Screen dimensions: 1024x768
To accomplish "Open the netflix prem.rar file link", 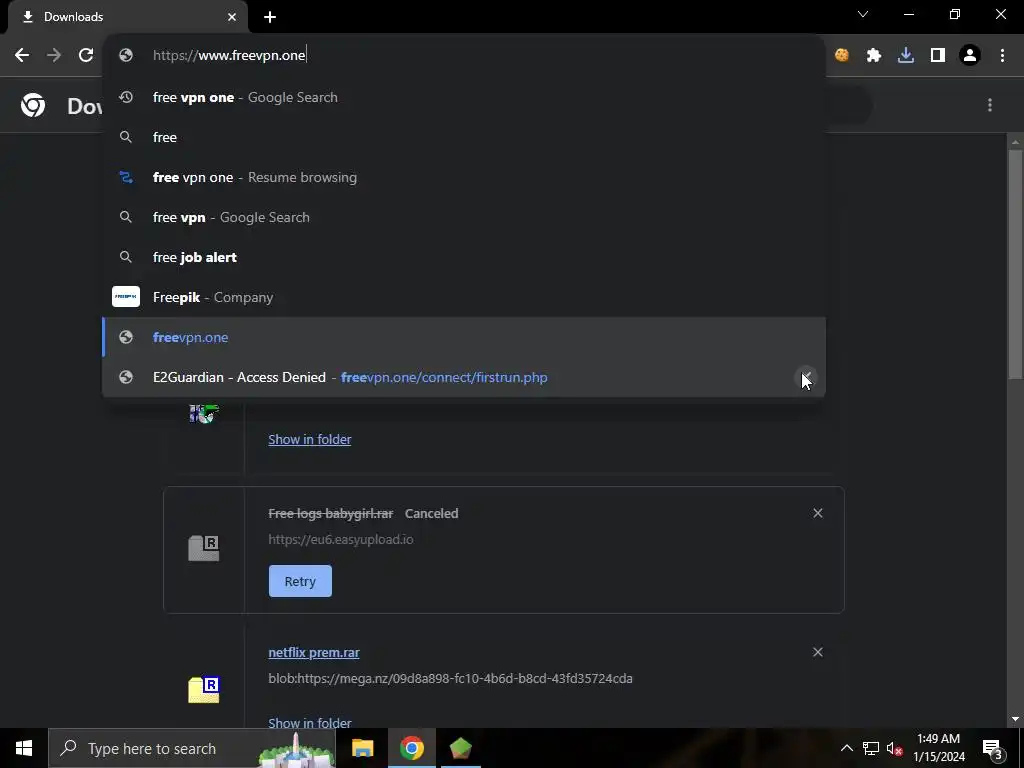I will (314, 652).
